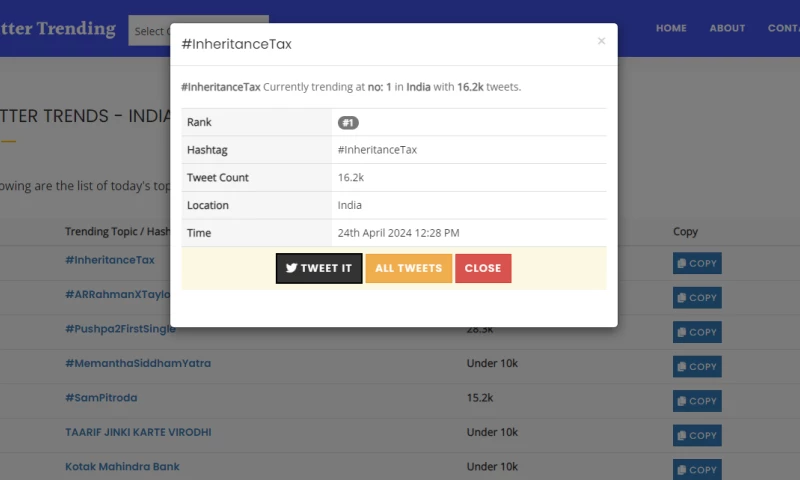Open the Contact nav link

784,28
